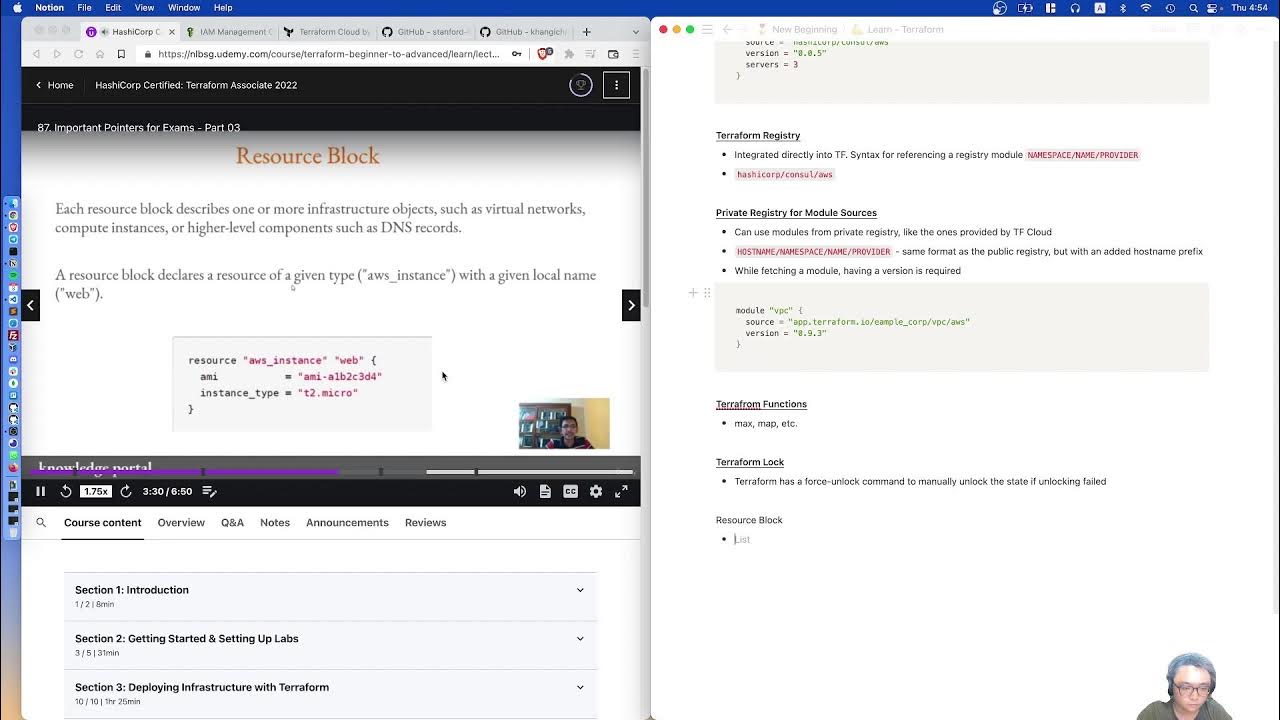This screenshot has height=720, width=1280.
Task: Add a block below with plus
Action: point(693,293)
